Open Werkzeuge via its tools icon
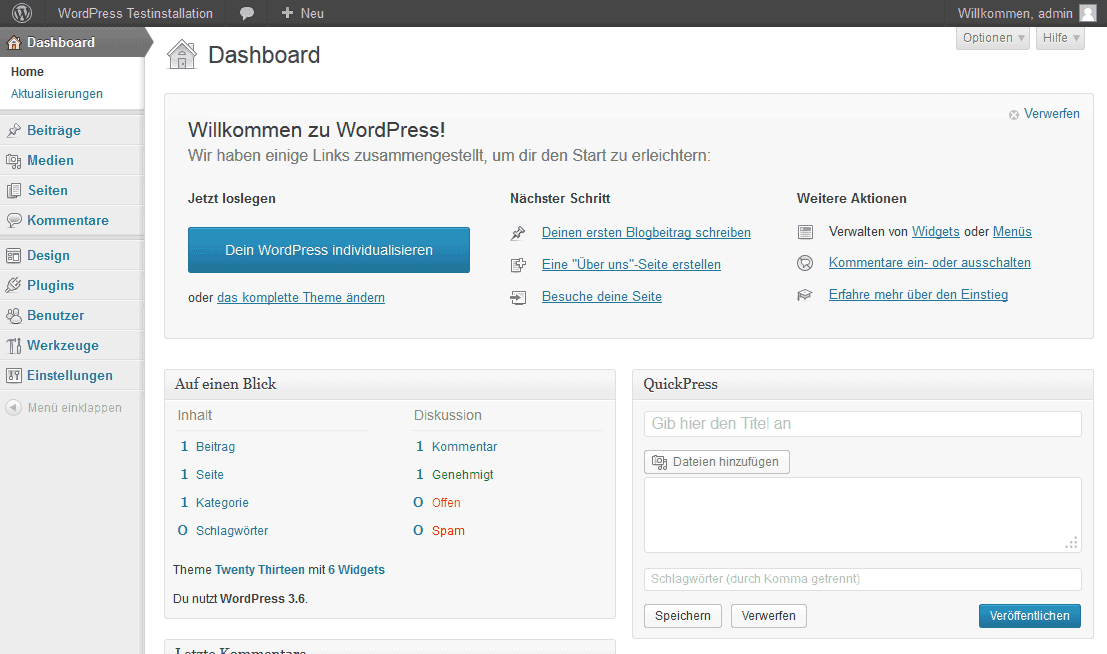Screen dimensions: 1107x654 tap(14, 345)
